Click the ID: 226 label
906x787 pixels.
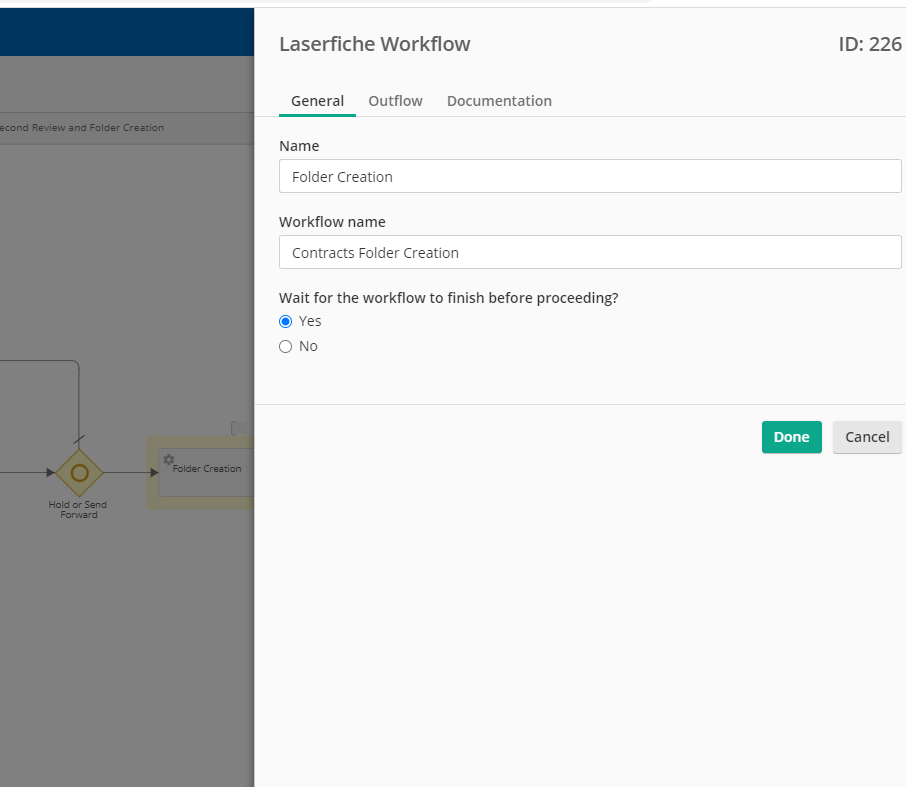point(870,44)
